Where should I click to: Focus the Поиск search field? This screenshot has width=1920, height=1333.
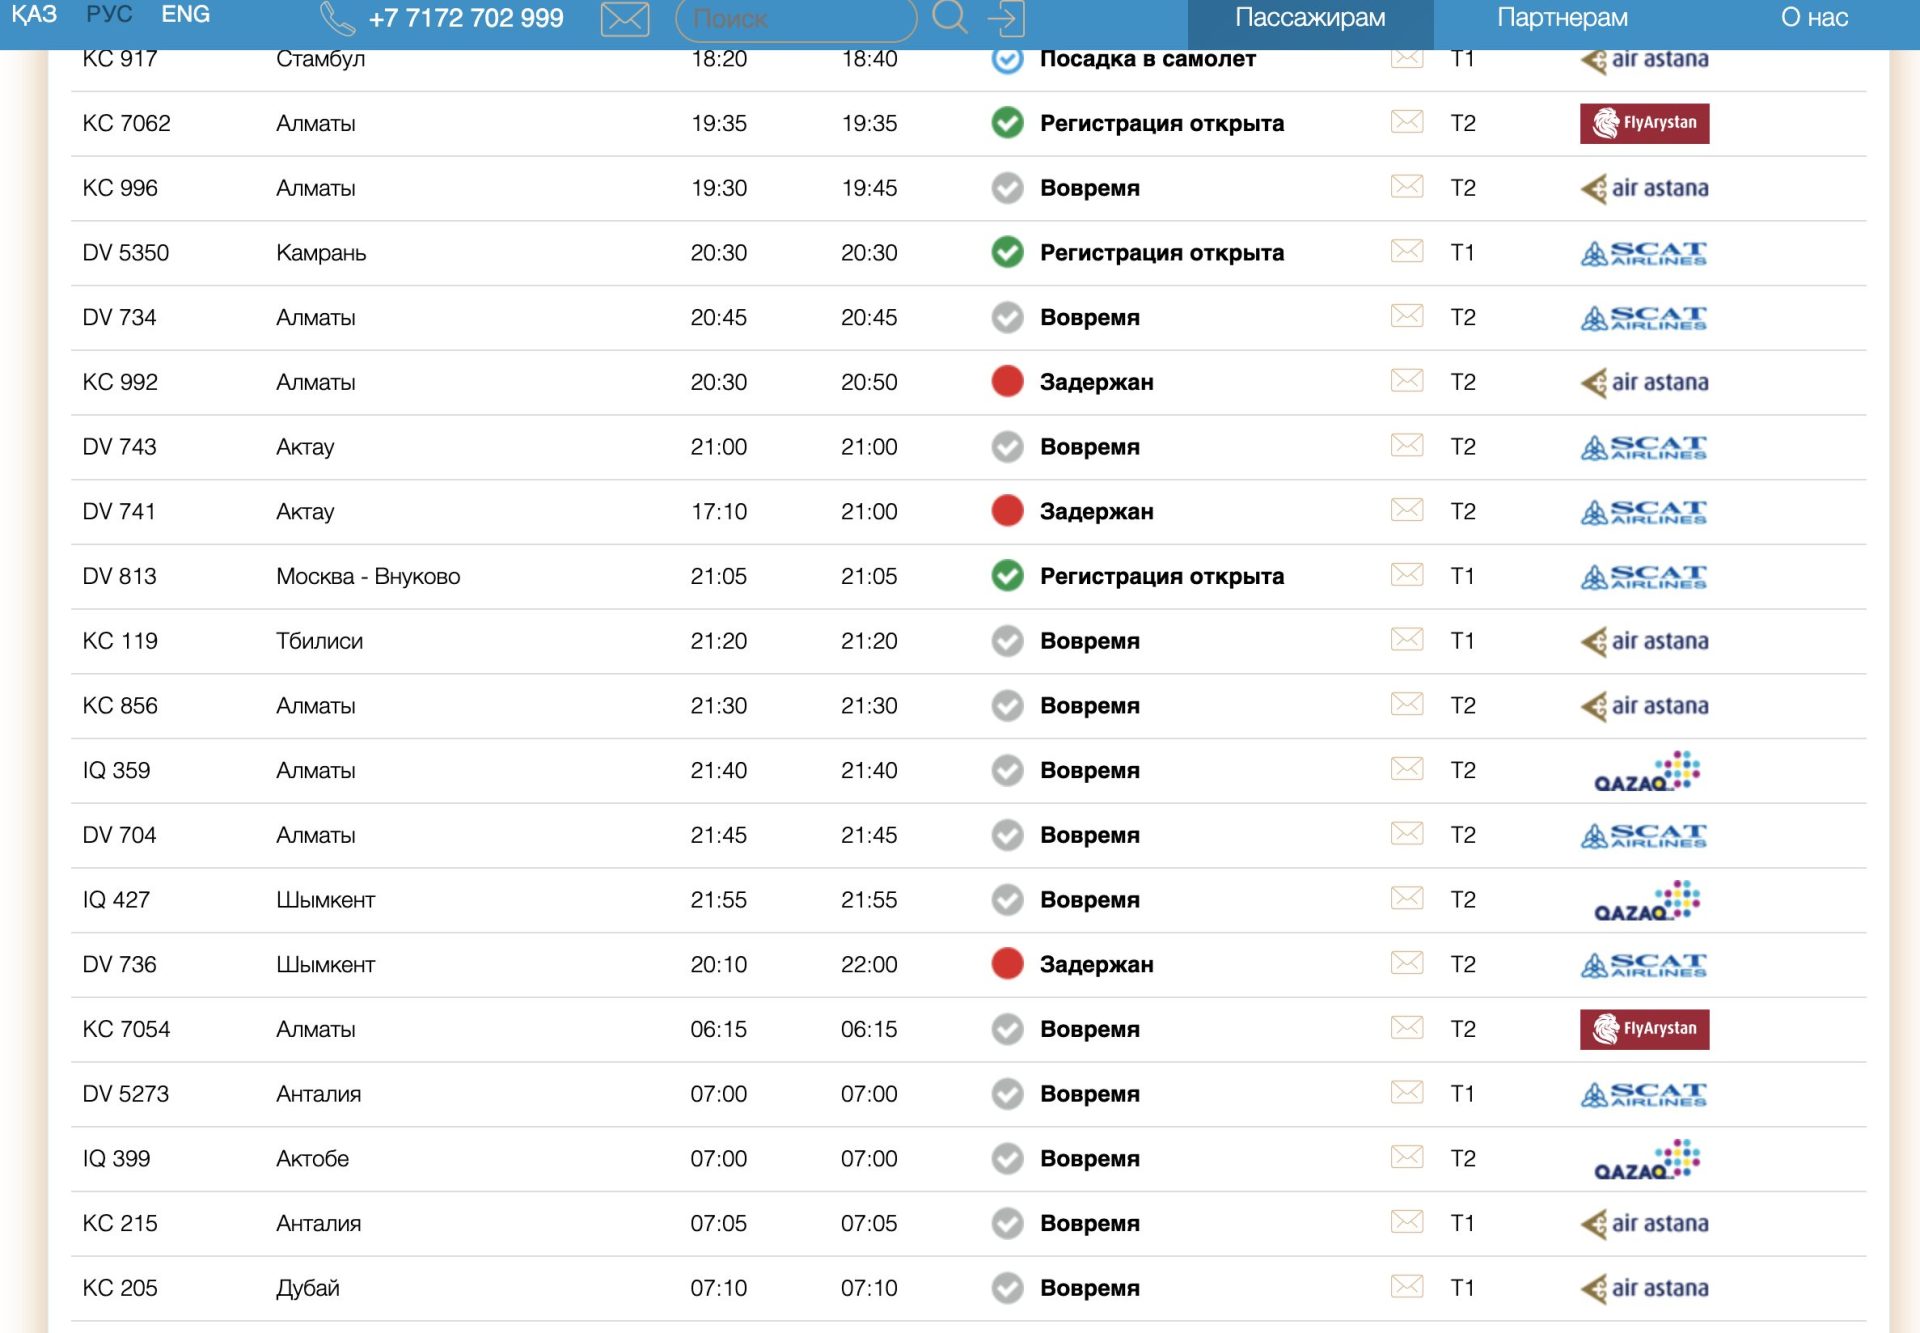coord(795,19)
